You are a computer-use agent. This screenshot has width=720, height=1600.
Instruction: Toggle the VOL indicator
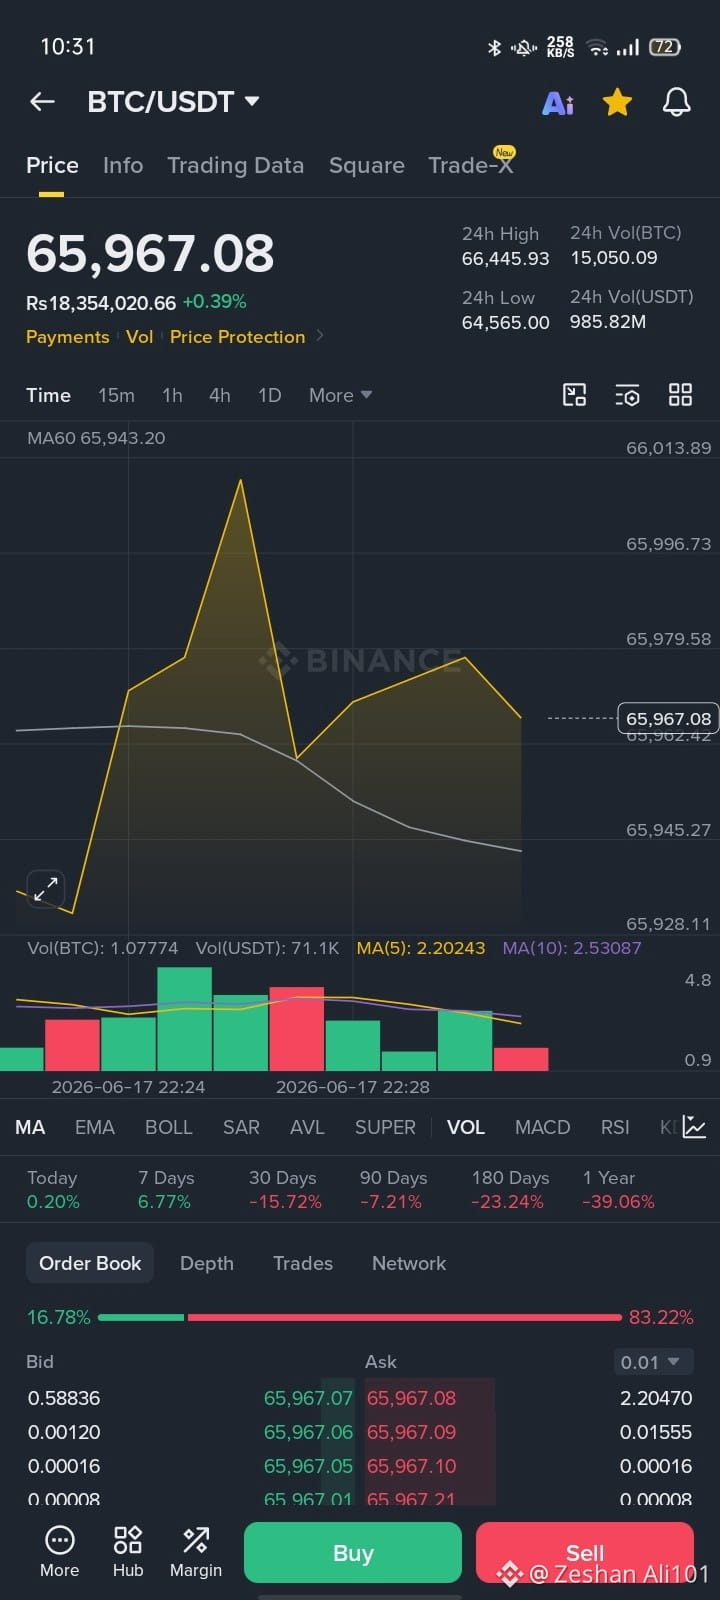click(466, 1127)
